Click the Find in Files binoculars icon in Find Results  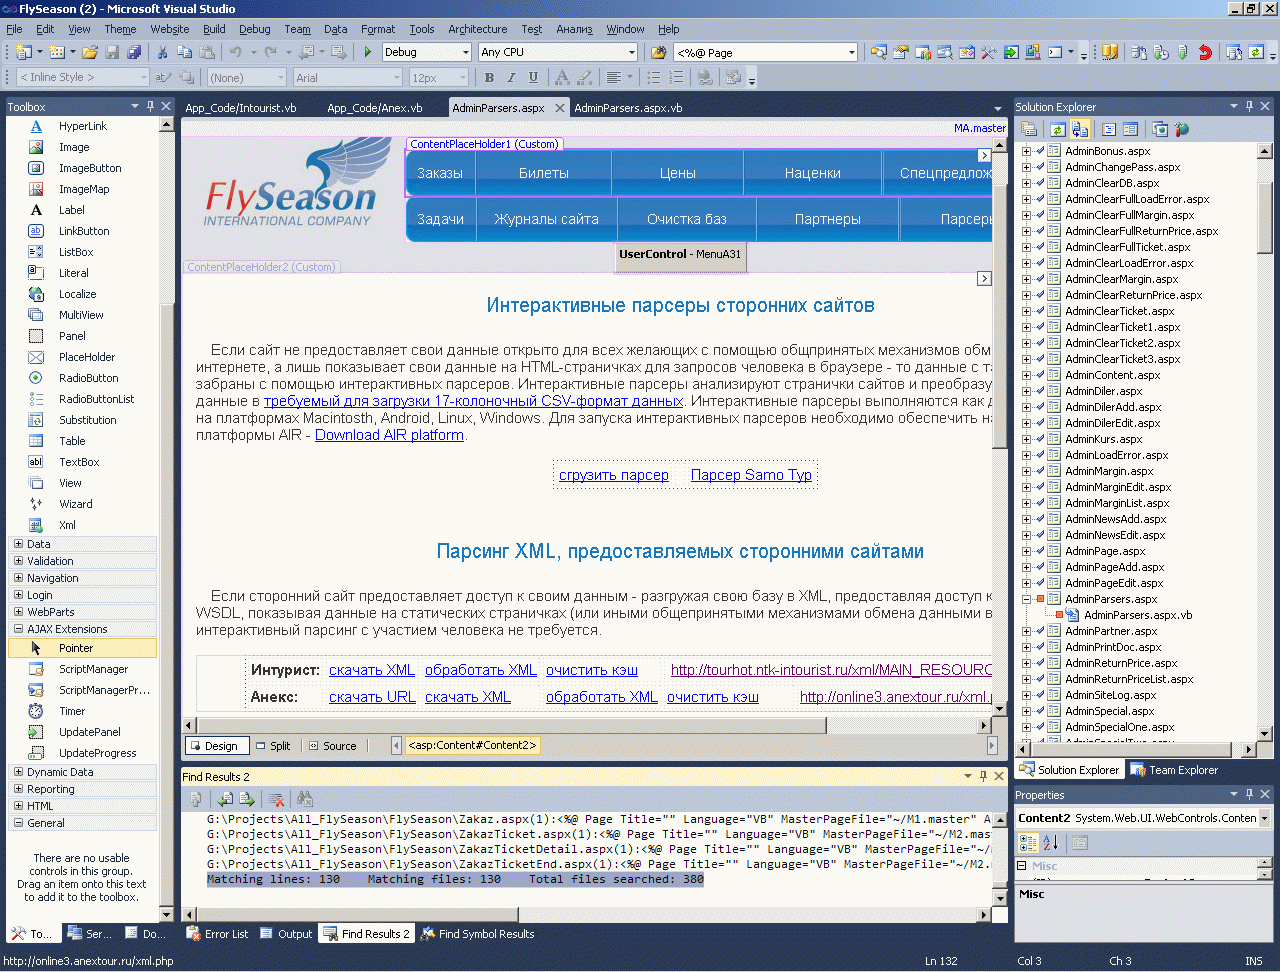pyautogui.click(x=305, y=799)
